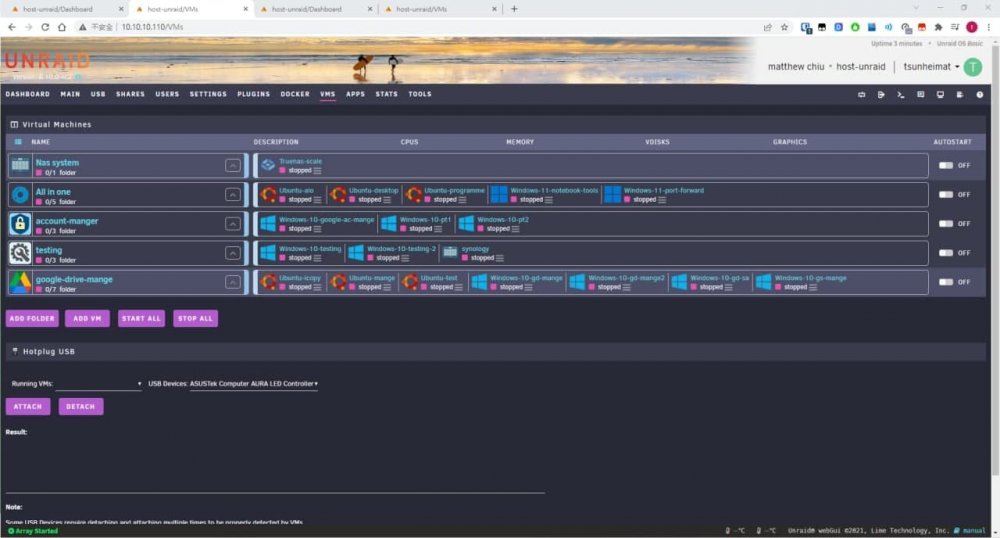Click the Windows-10-google-ac-mange VM icon
Screen dimensions: 1000x538
click(268, 224)
